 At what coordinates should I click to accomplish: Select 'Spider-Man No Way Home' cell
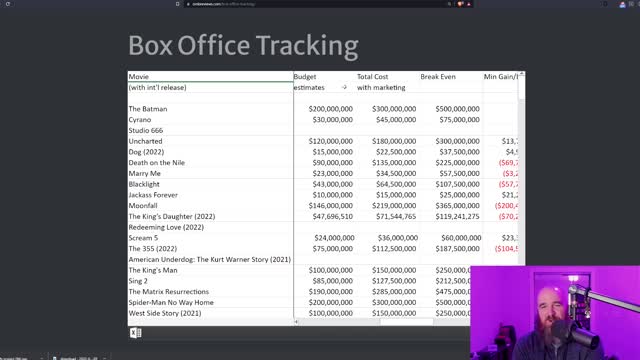click(x=211, y=302)
